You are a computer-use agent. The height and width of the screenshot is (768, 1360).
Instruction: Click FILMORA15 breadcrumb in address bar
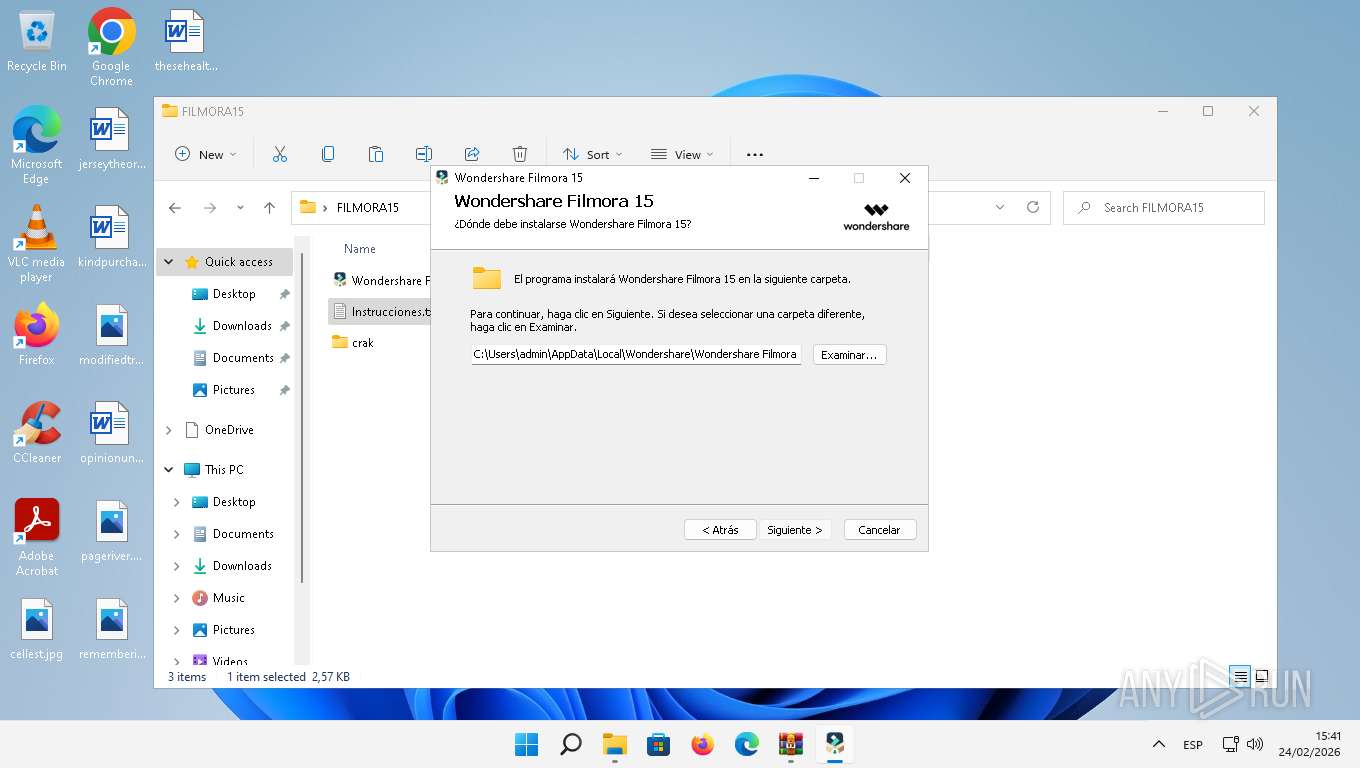point(368,208)
